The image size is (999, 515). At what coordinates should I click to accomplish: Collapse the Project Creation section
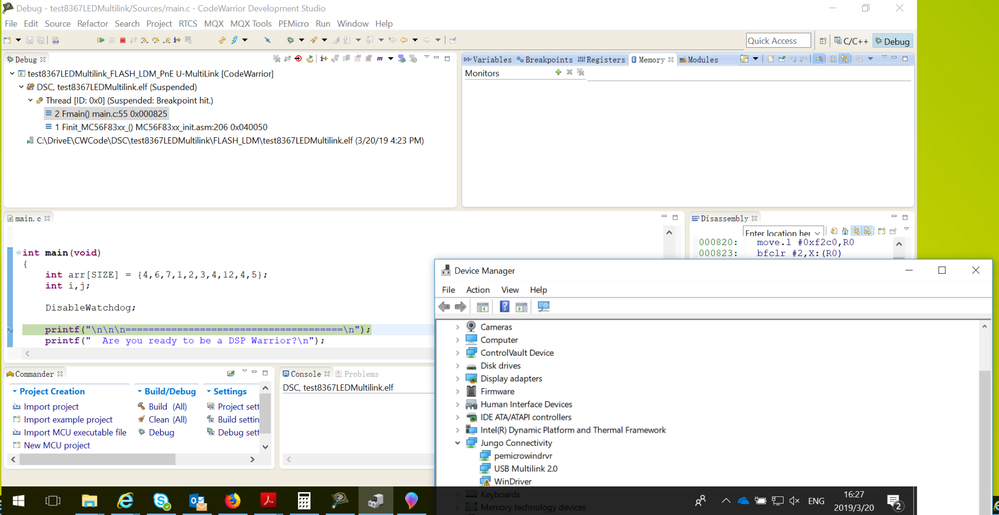point(15,391)
